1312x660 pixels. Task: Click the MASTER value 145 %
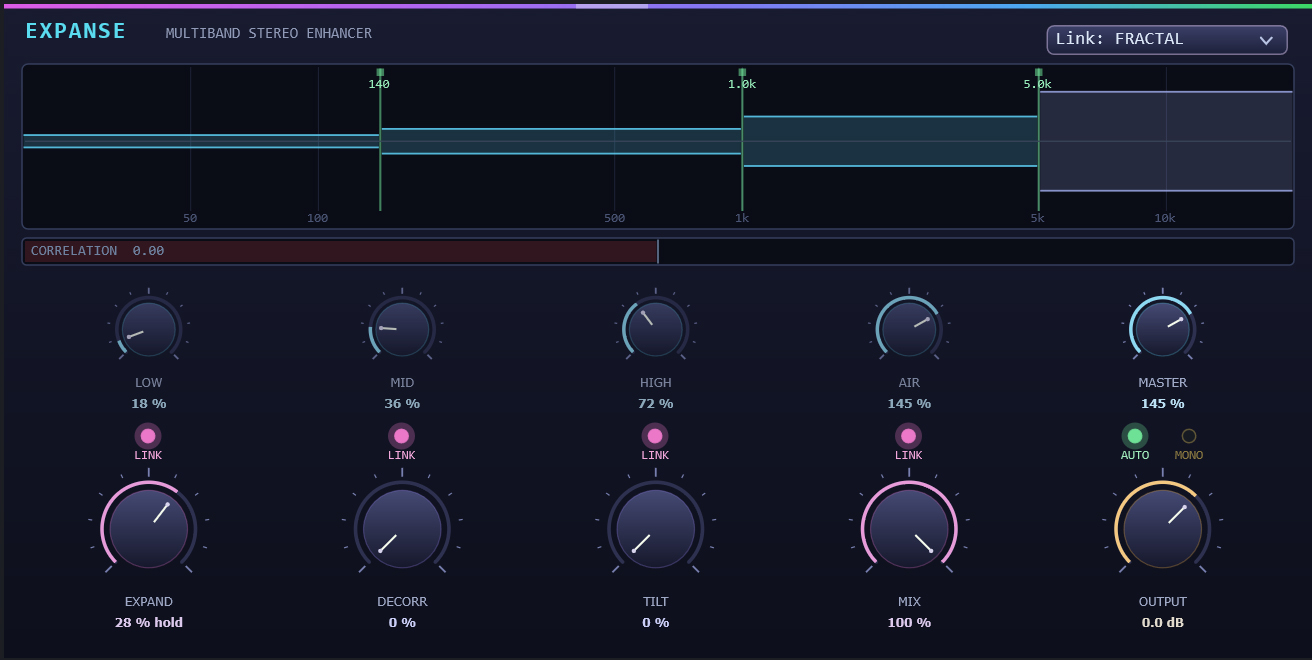(x=1162, y=404)
